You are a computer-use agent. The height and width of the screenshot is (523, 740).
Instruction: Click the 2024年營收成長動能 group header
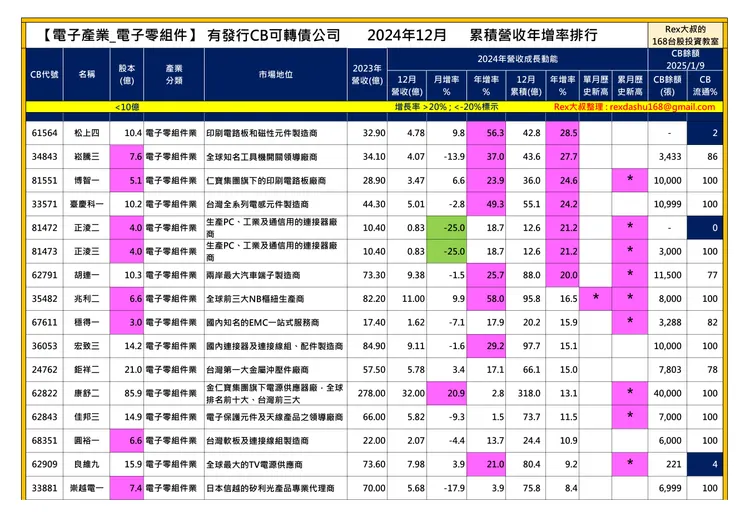(x=517, y=59)
